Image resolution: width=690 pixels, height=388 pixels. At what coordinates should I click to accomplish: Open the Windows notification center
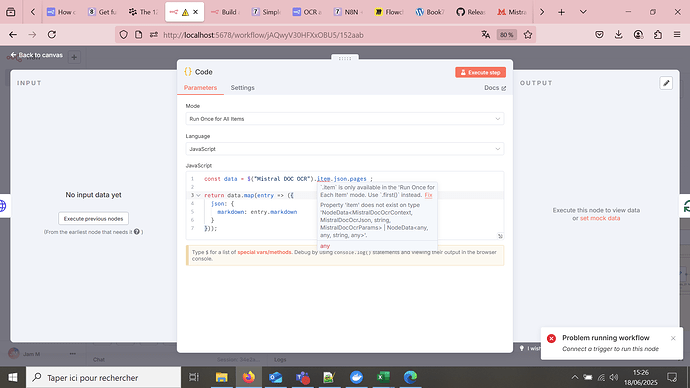(672, 377)
